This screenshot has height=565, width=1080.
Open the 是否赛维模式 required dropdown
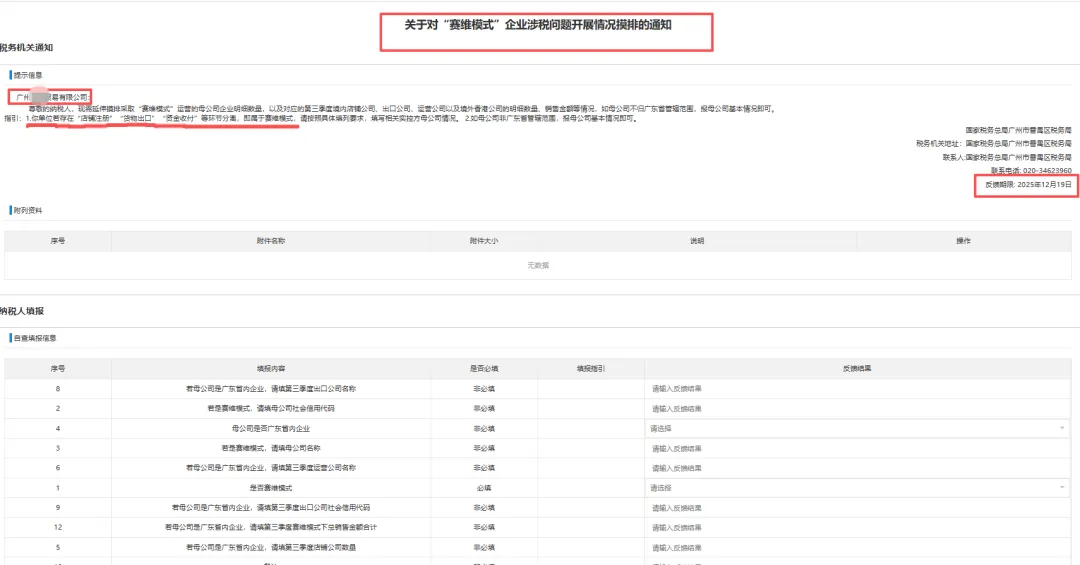point(858,488)
